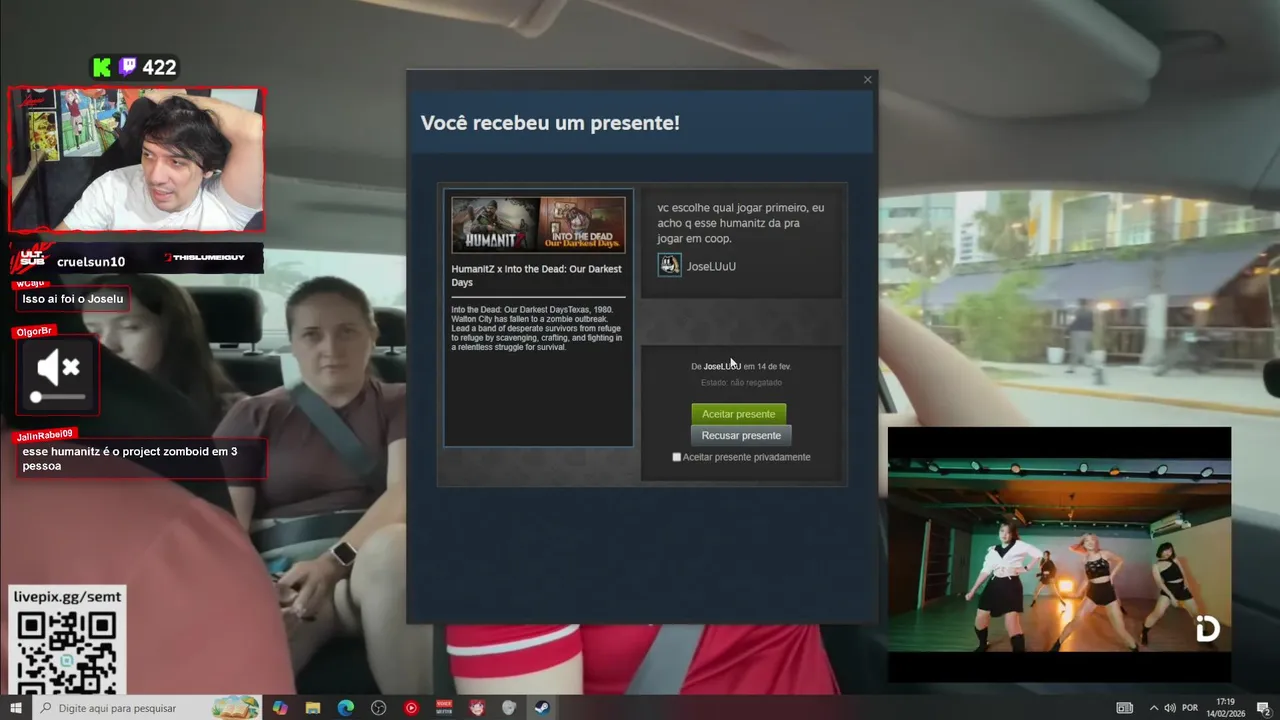Click the Recusar presente button
The width and height of the screenshot is (1280, 720).
click(741, 435)
